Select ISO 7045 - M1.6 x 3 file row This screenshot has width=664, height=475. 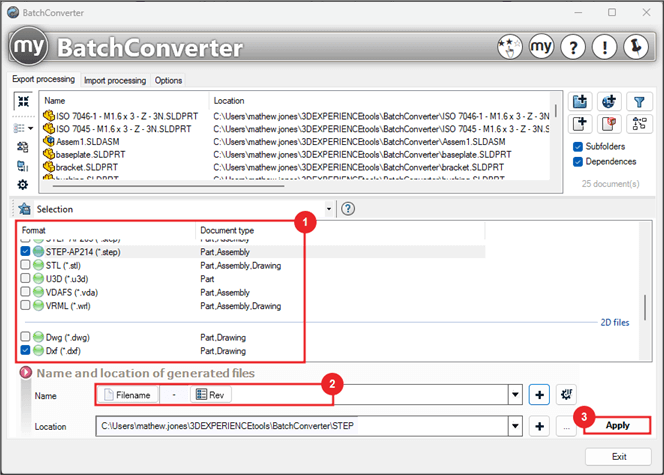coord(296,129)
